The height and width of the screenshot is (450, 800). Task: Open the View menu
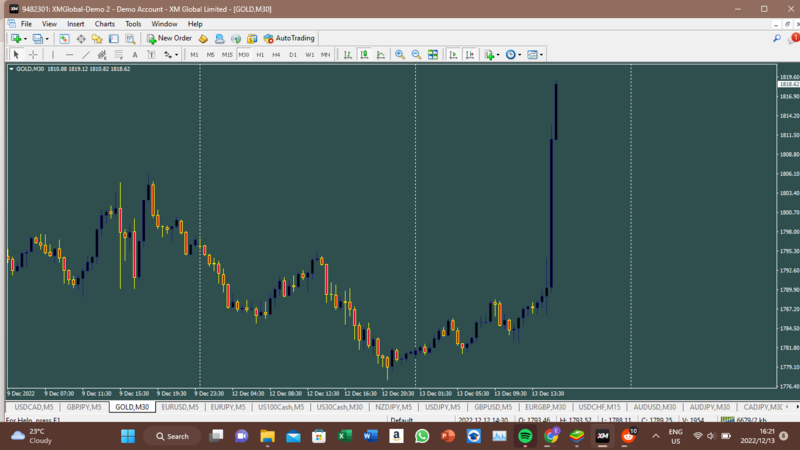(49, 24)
